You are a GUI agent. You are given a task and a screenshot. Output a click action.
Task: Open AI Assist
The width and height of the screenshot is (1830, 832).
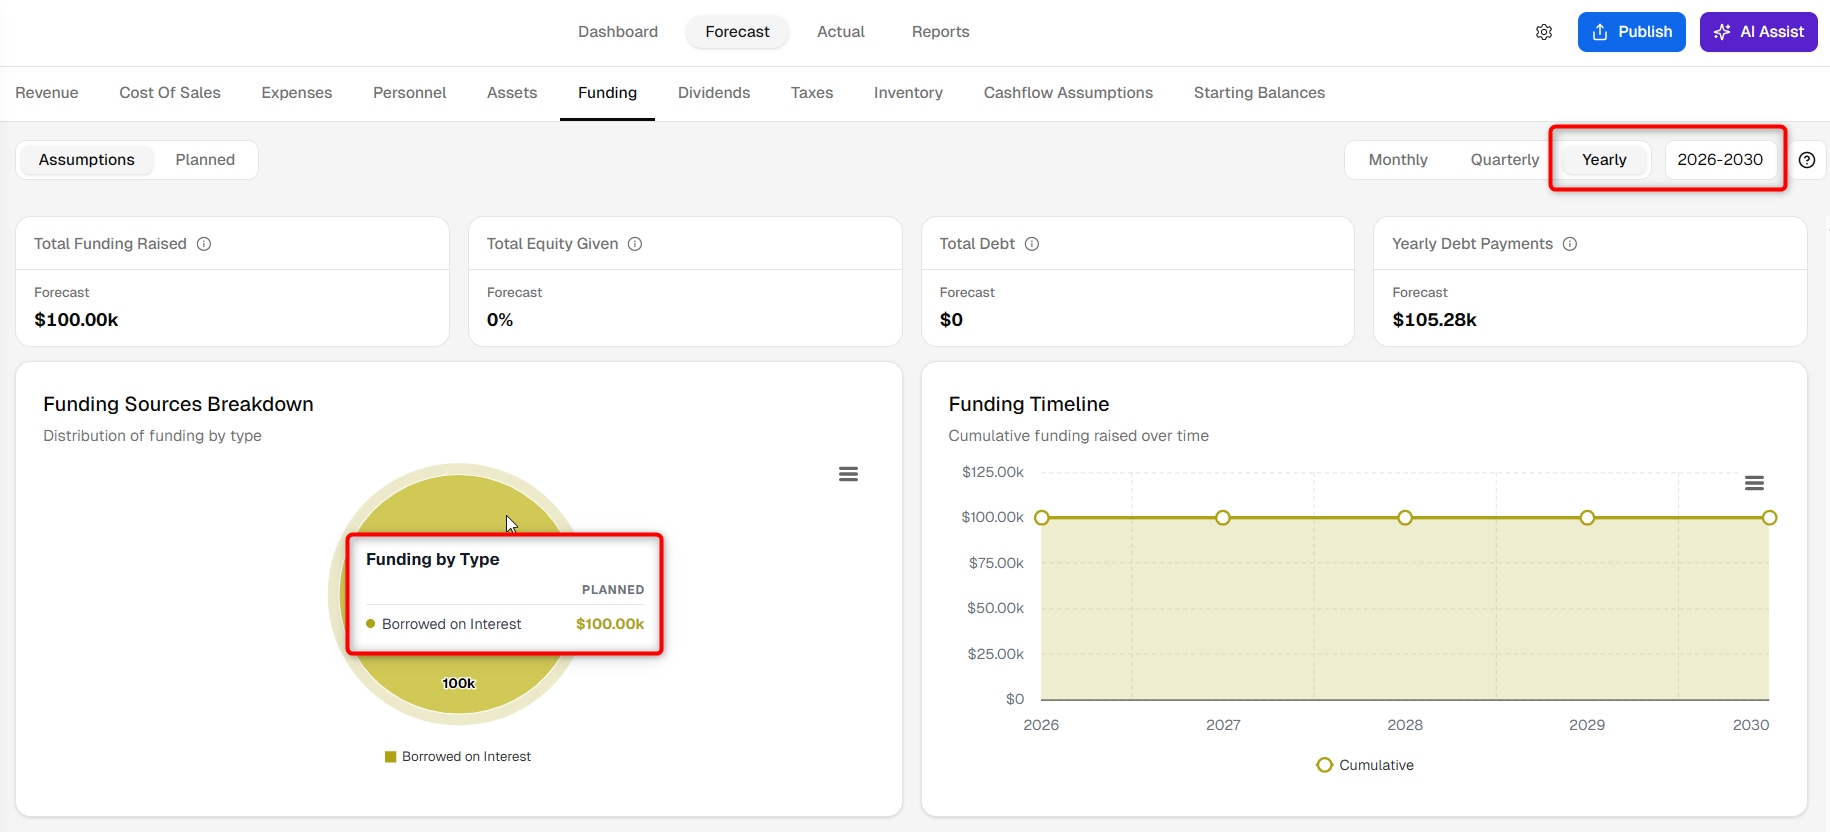click(1759, 32)
